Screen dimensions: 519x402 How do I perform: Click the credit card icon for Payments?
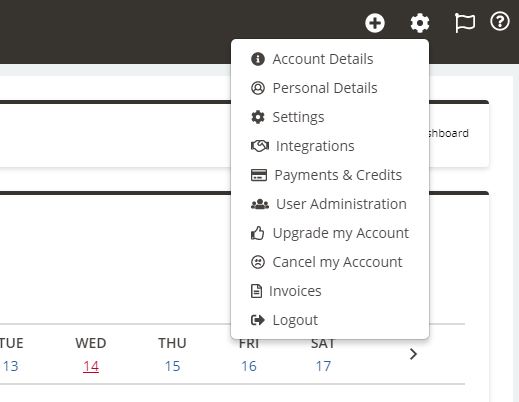pyautogui.click(x=259, y=175)
